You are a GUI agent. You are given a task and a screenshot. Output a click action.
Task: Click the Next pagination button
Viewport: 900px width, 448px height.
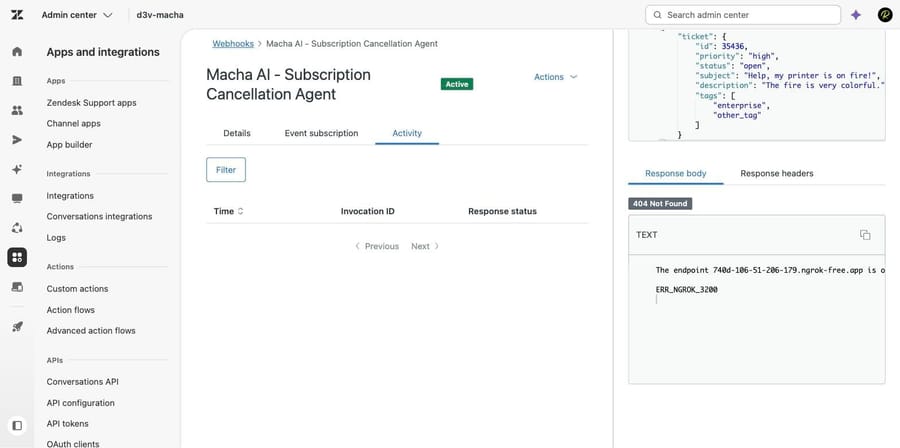425,246
